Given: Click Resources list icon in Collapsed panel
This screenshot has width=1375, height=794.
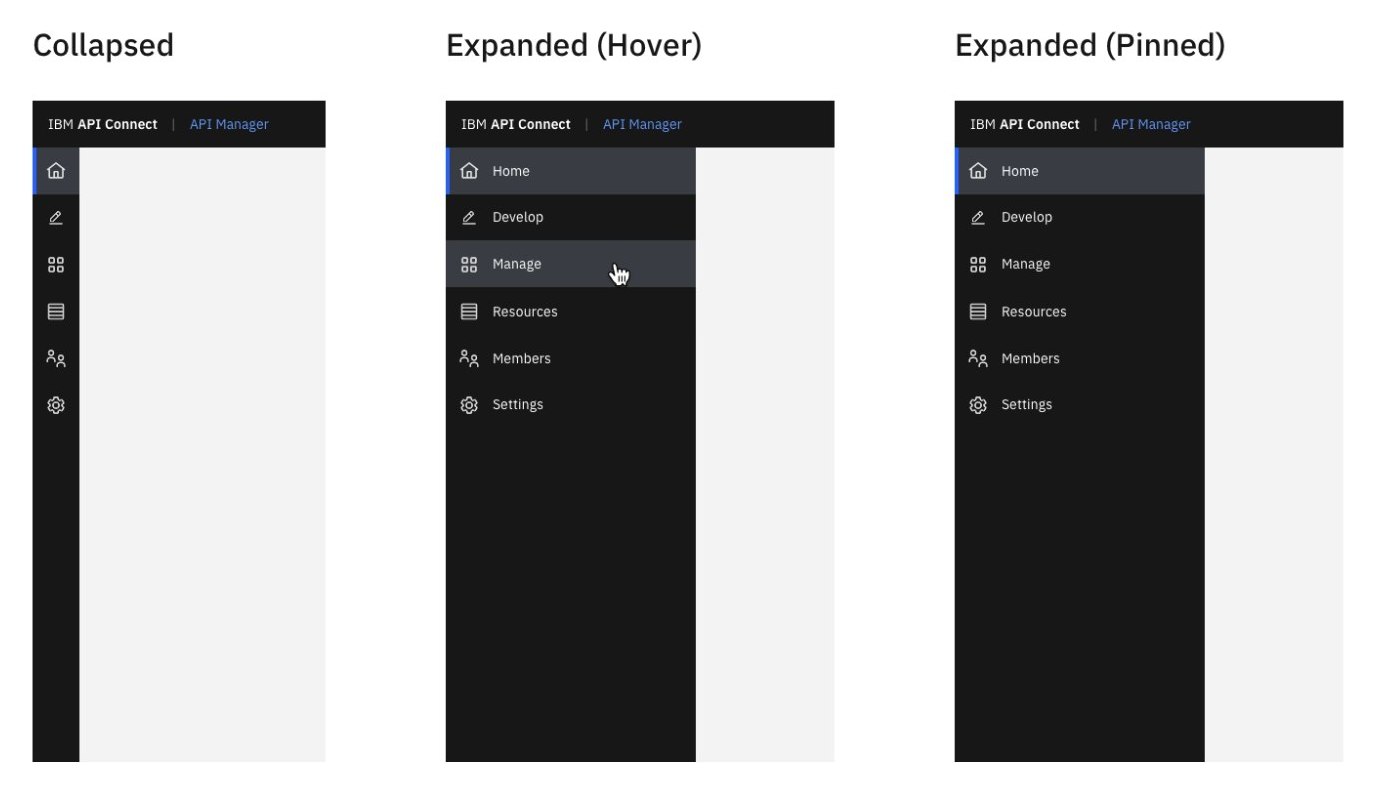Looking at the screenshot, I should [56, 312].
